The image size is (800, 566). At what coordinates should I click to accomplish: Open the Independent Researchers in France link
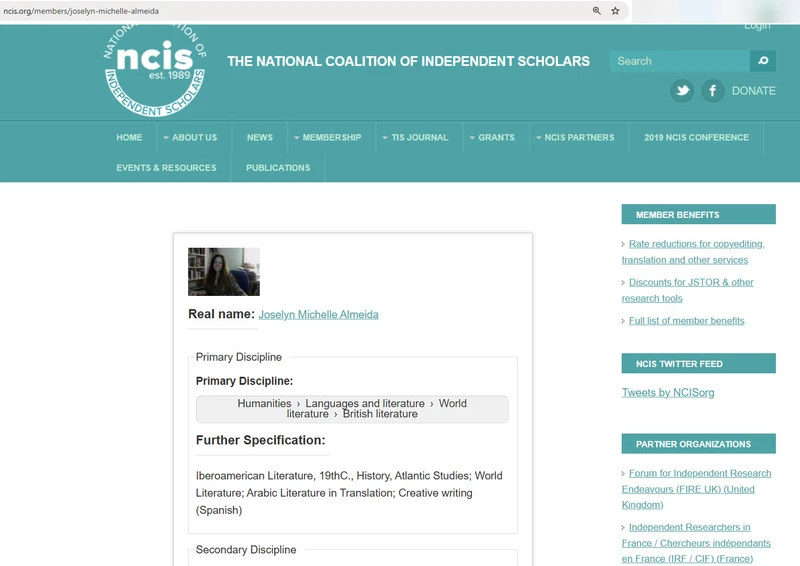point(696,543)
